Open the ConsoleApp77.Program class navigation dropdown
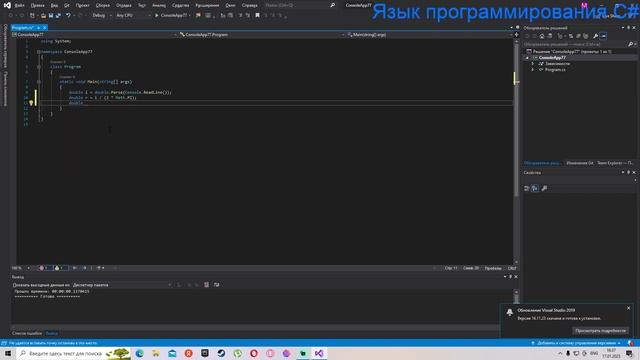The image size is (640, 360). 261,35
